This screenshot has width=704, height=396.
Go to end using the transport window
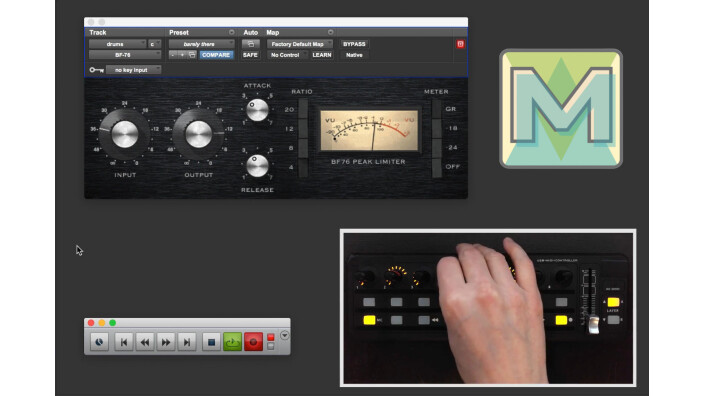tap(187, 342)
